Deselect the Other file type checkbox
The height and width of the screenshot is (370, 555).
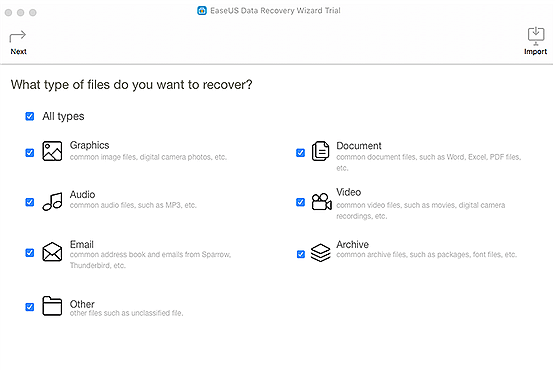click(x=30, y=307)
